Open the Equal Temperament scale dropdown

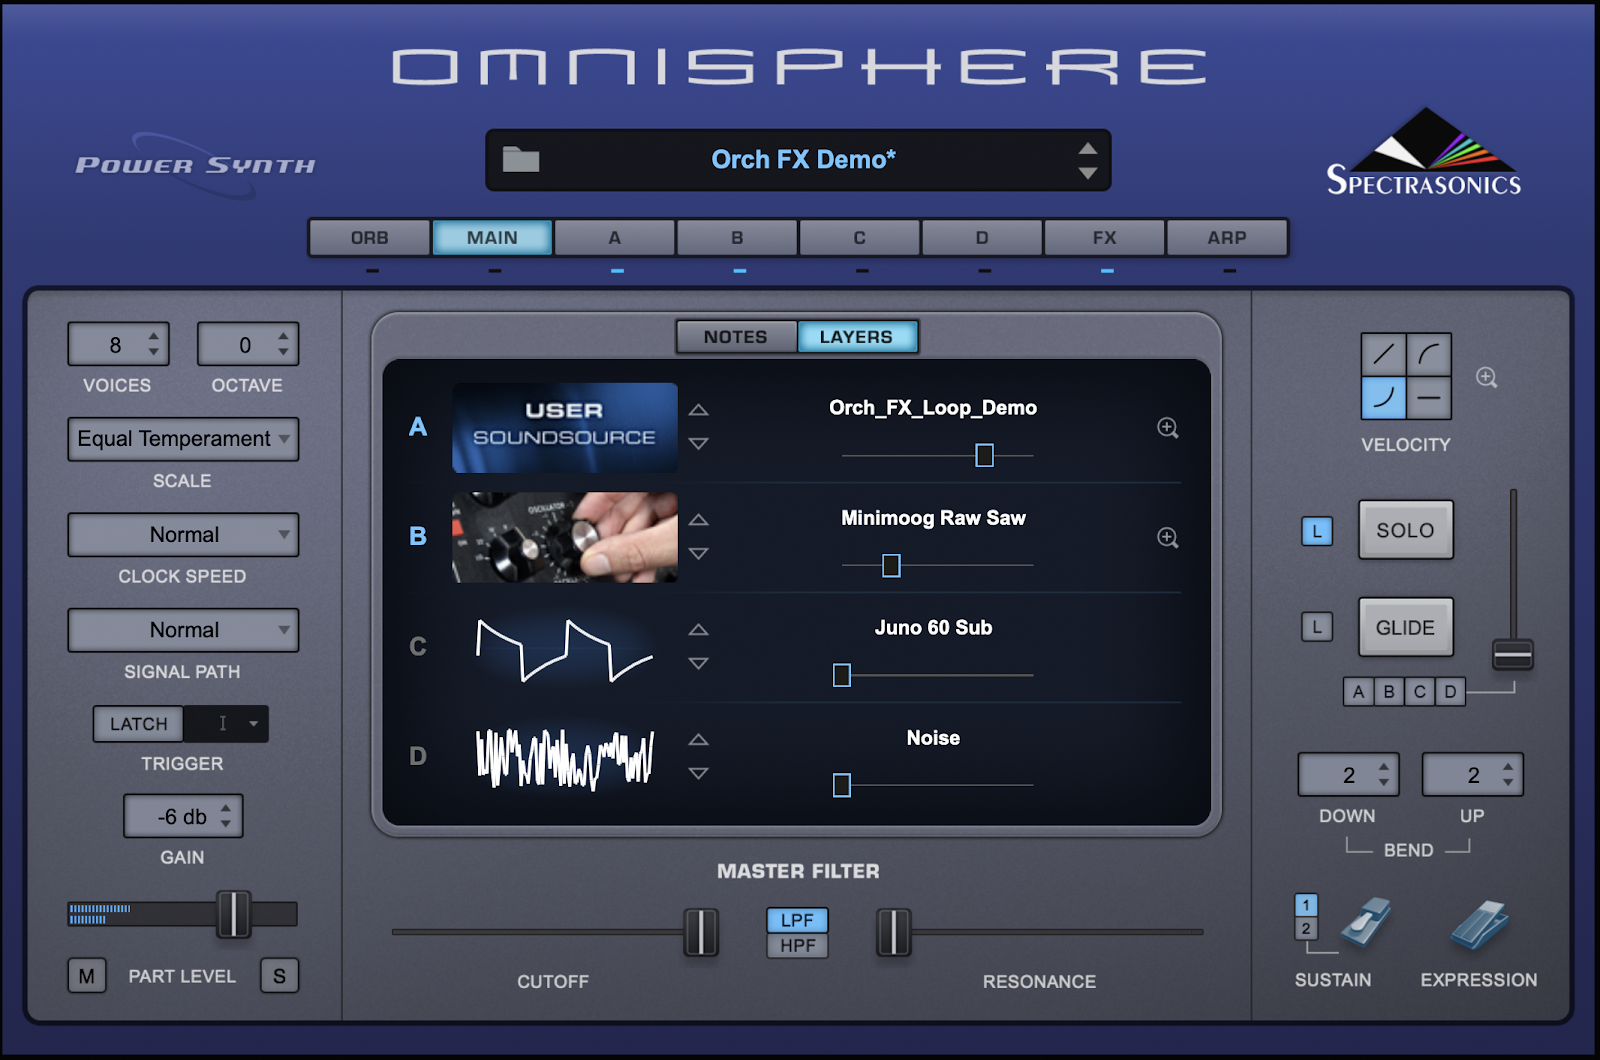[183, 439]
